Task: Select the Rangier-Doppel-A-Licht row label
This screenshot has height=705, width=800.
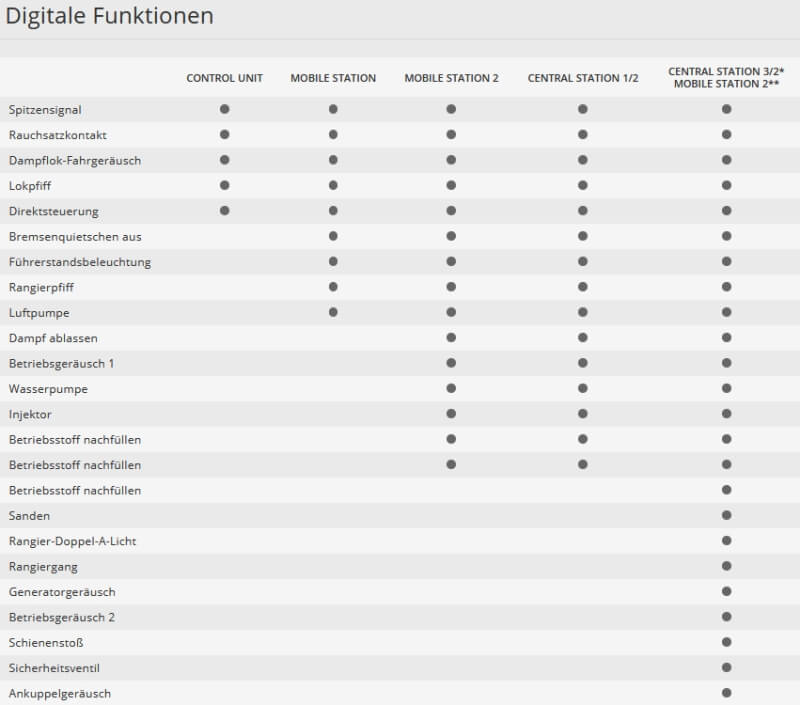Action: click(72, 541)
